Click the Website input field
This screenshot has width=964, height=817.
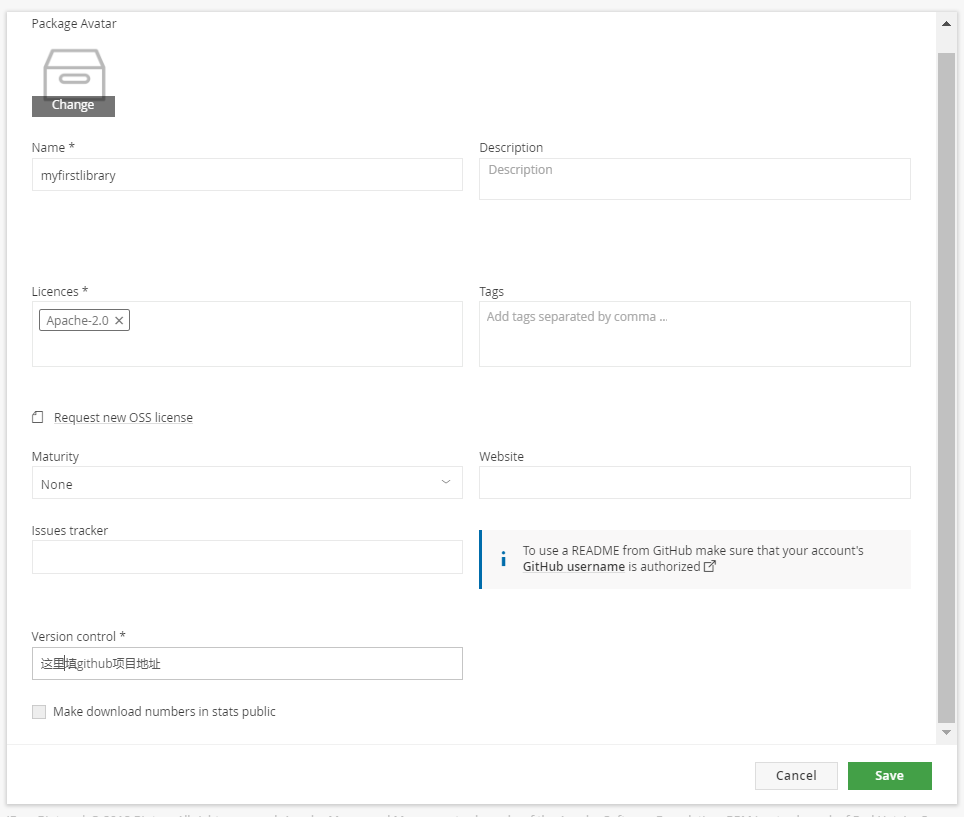click(694, 483)
